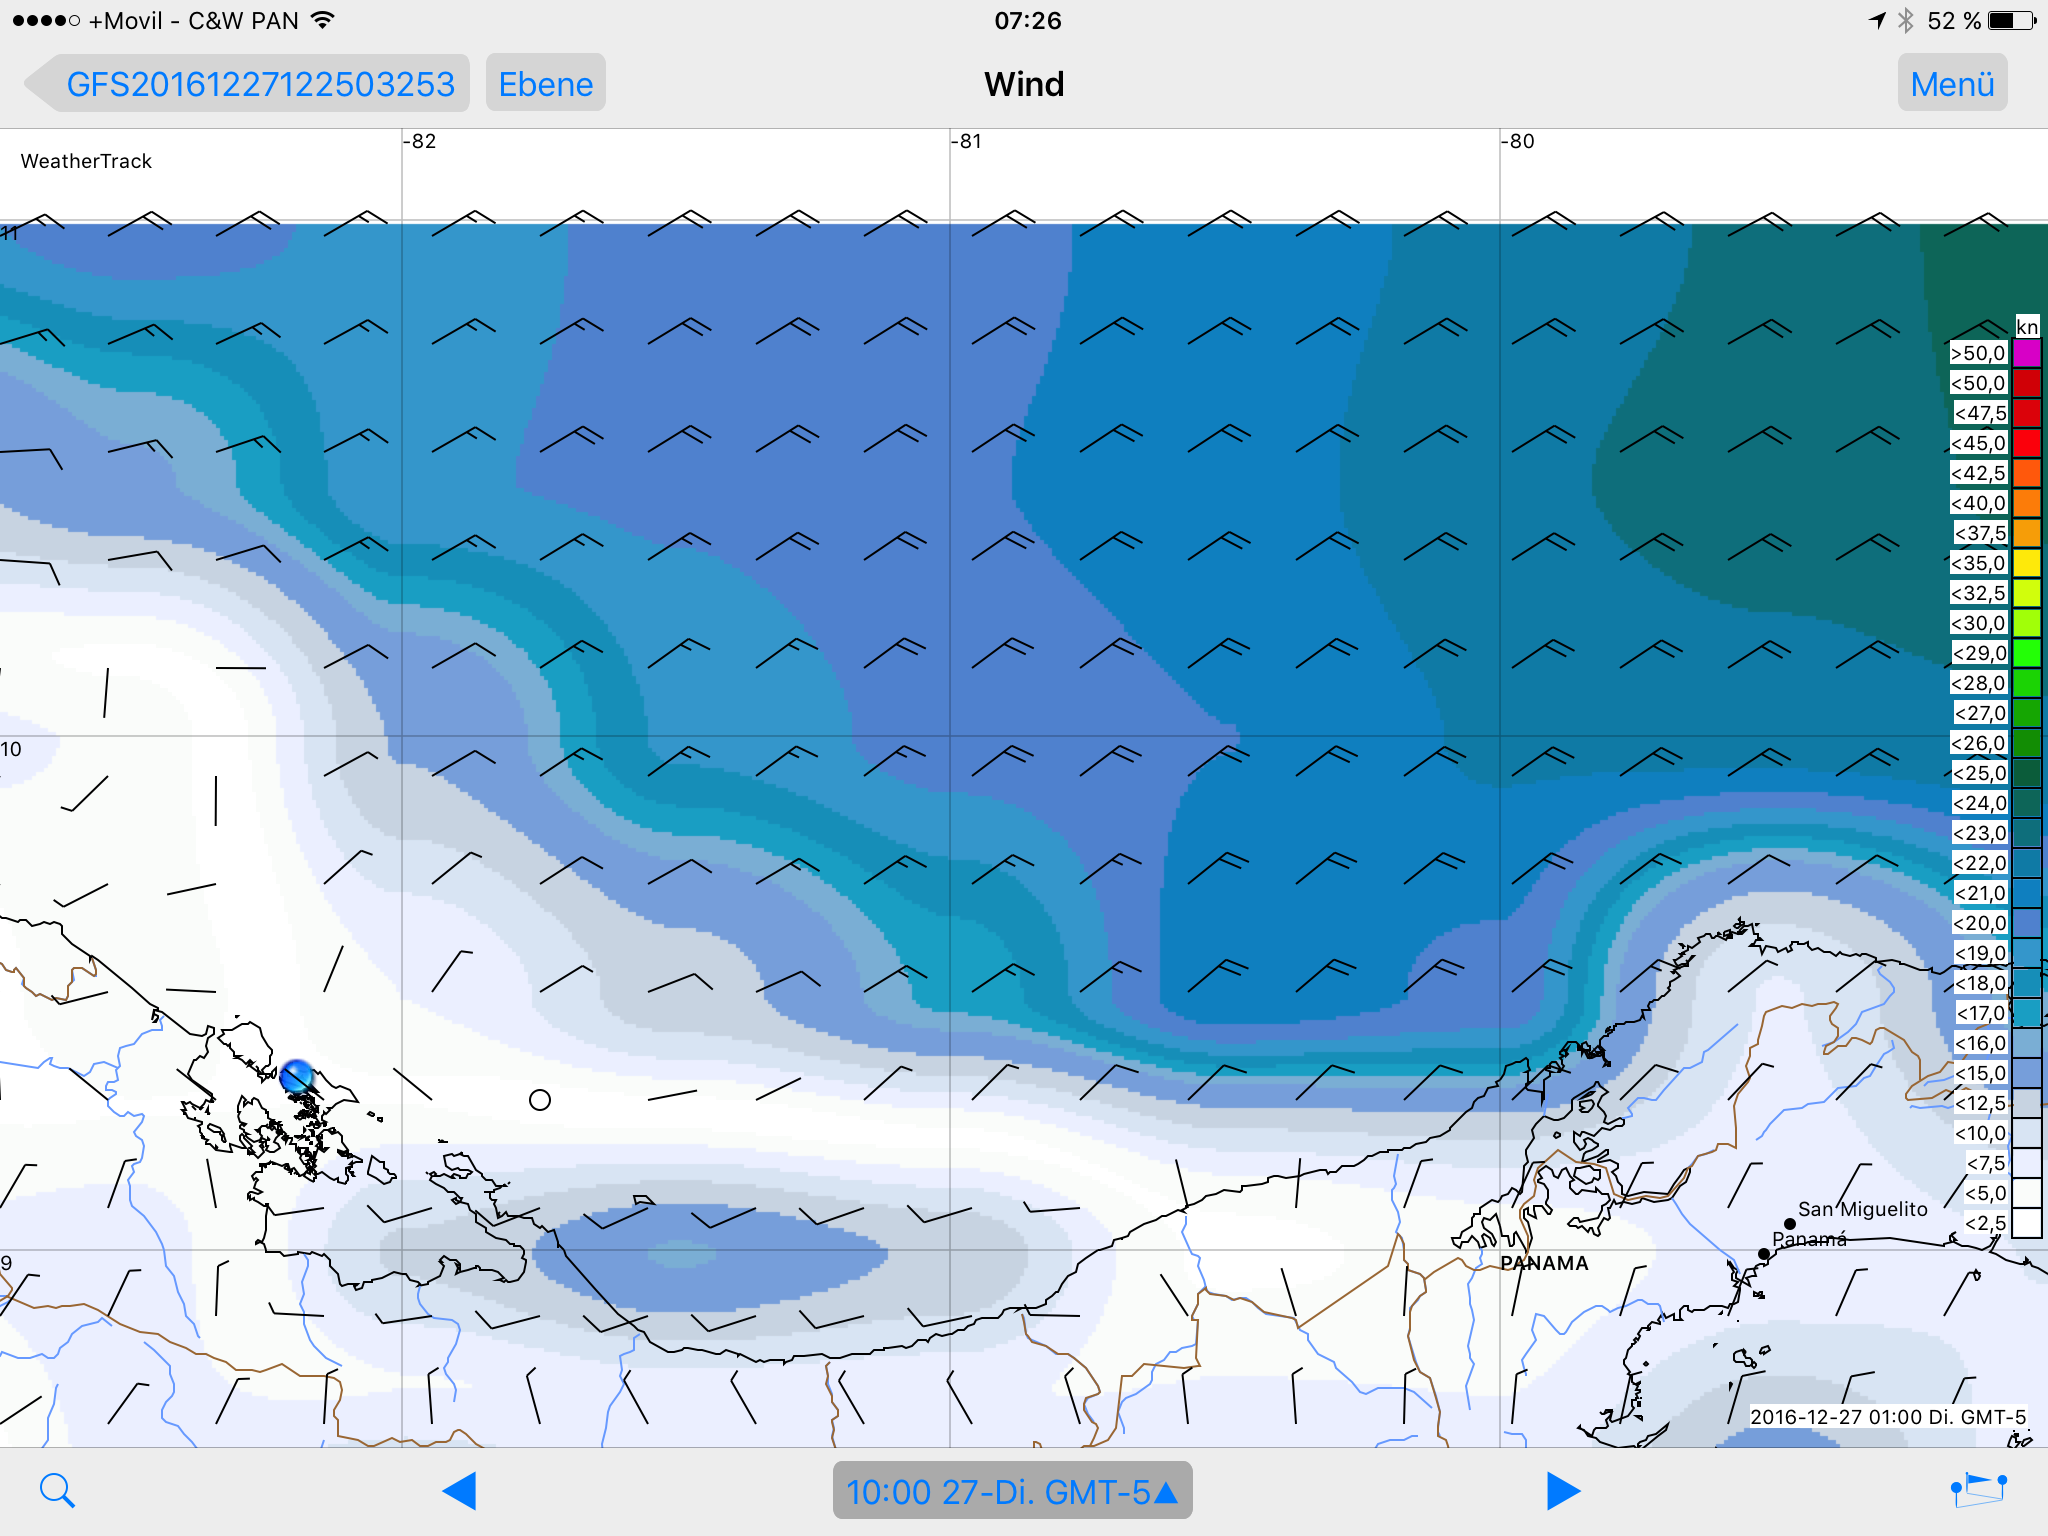2048x1536 pixels.
Task: Tap the 2016-12-27 01:00 timestamp label
Action: [x=1888, y=1416]
